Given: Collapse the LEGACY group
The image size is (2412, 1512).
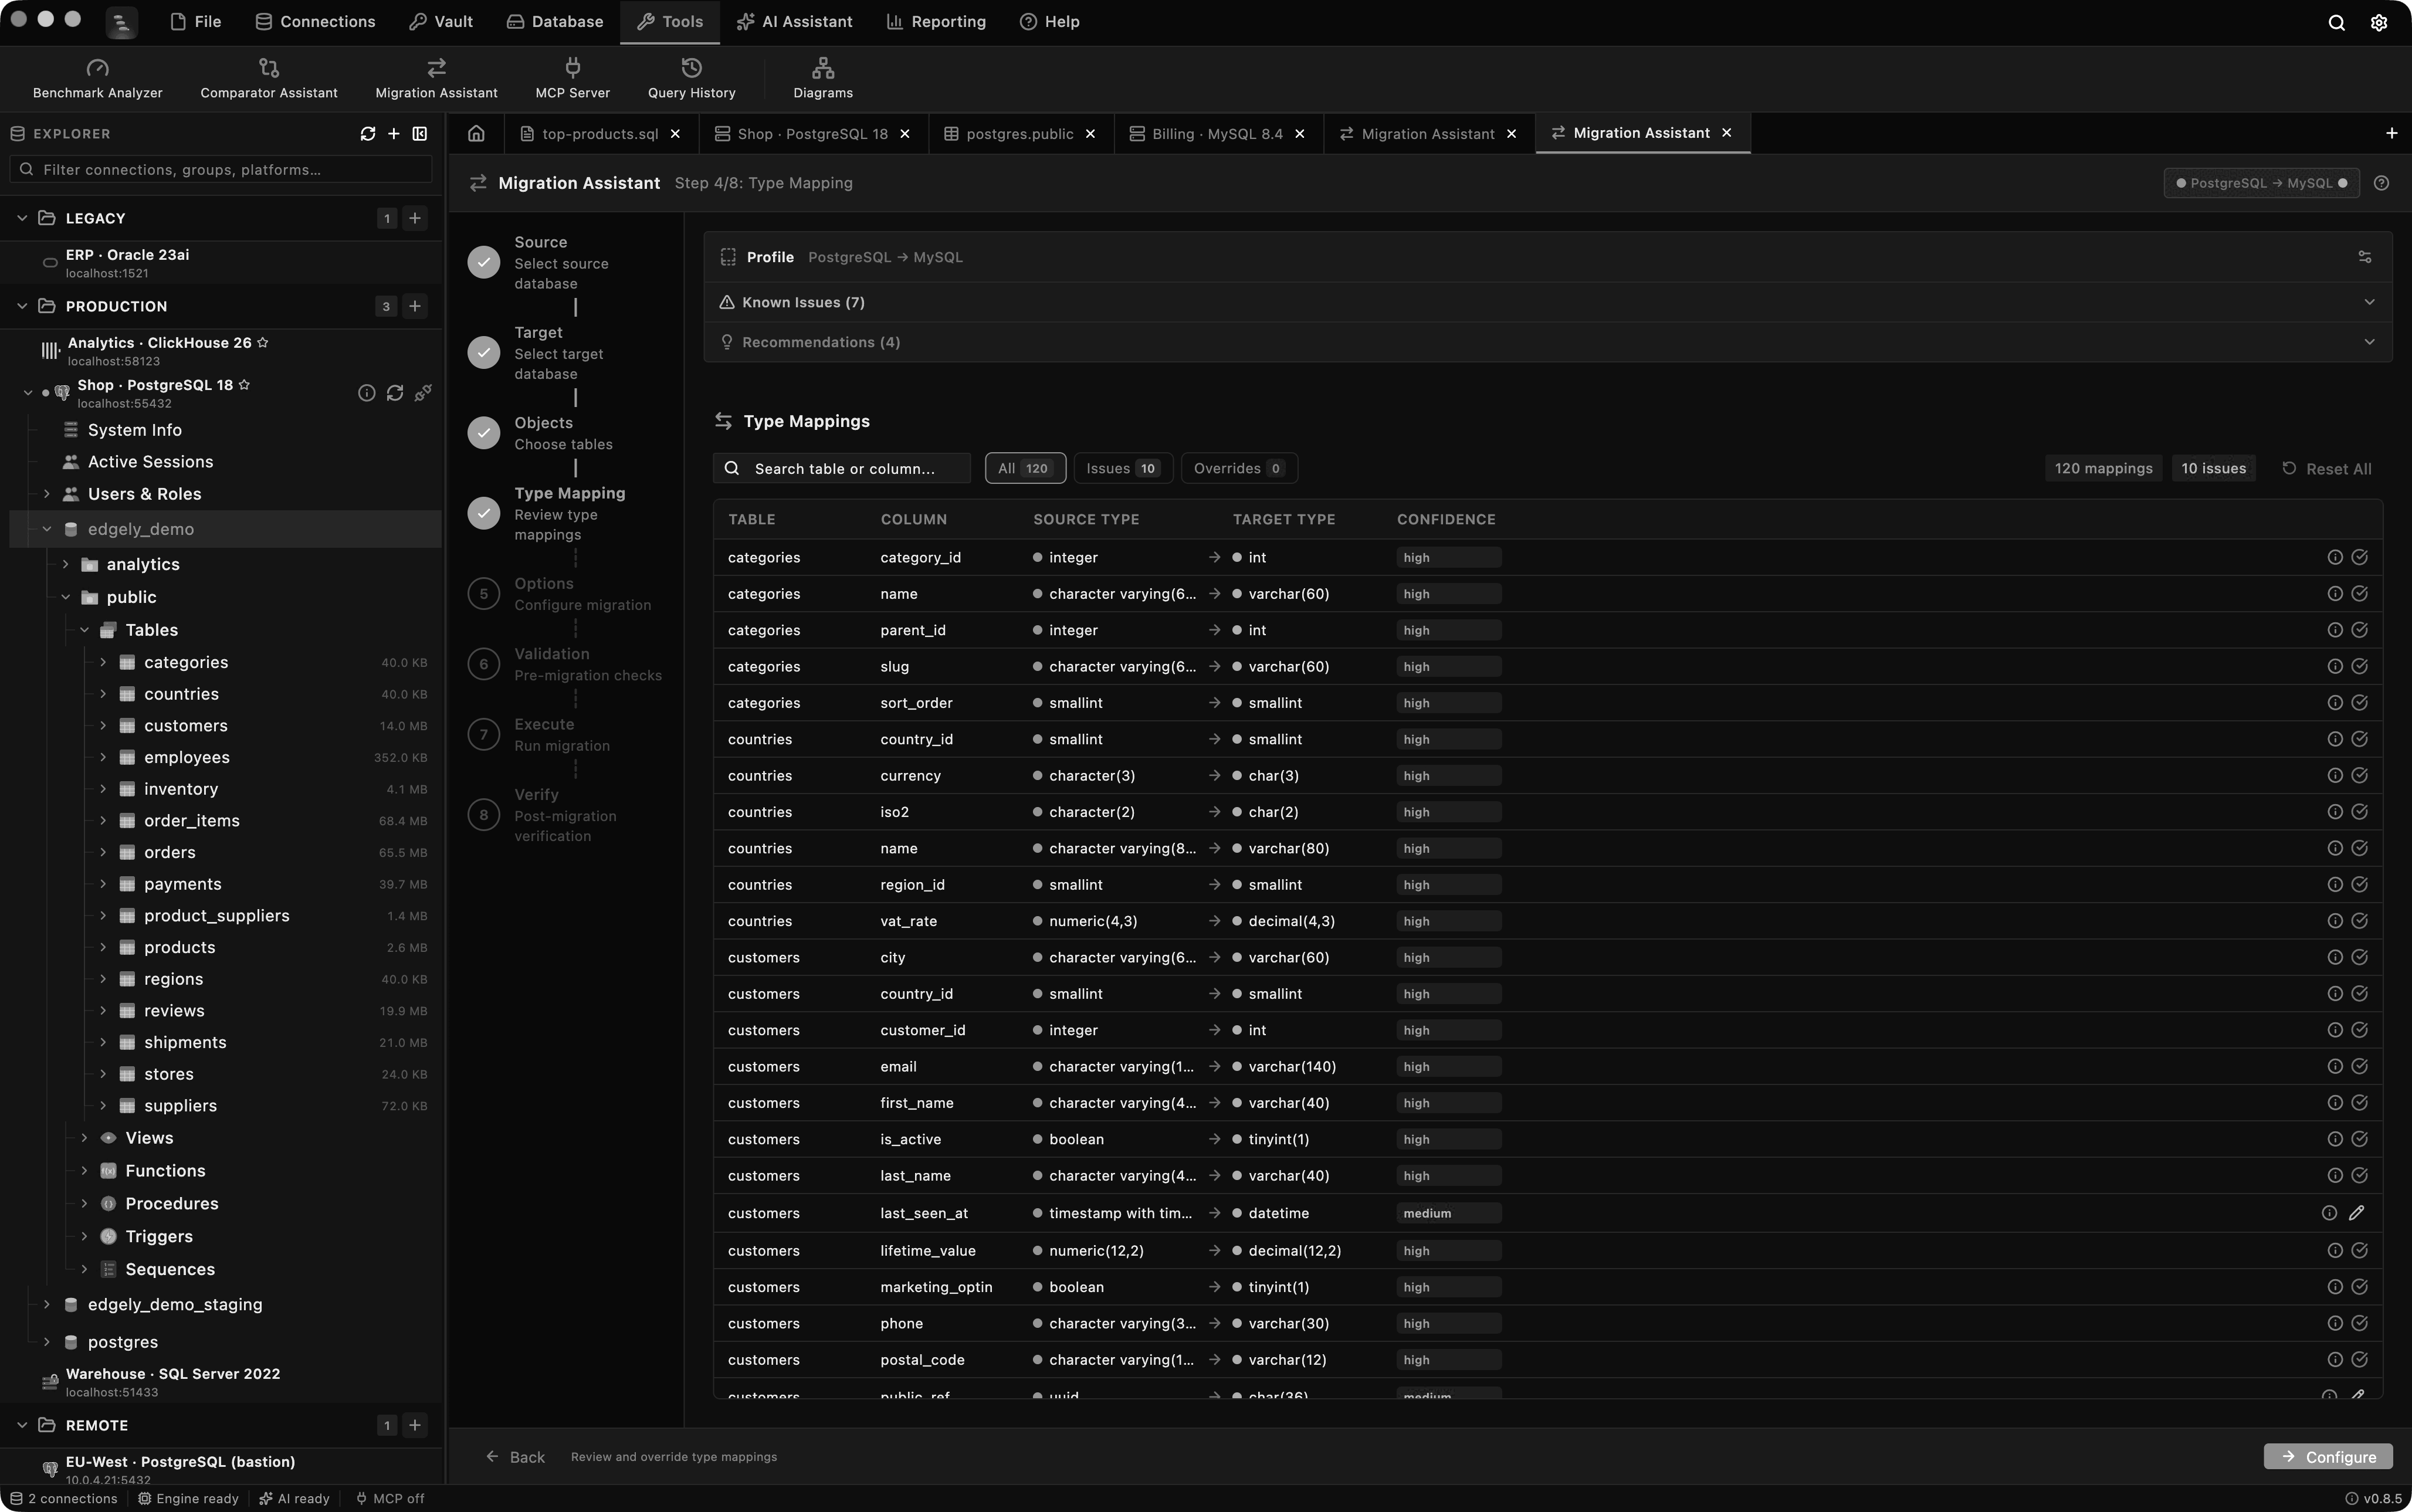Looking at the screenshot, I should pos(22,218).
